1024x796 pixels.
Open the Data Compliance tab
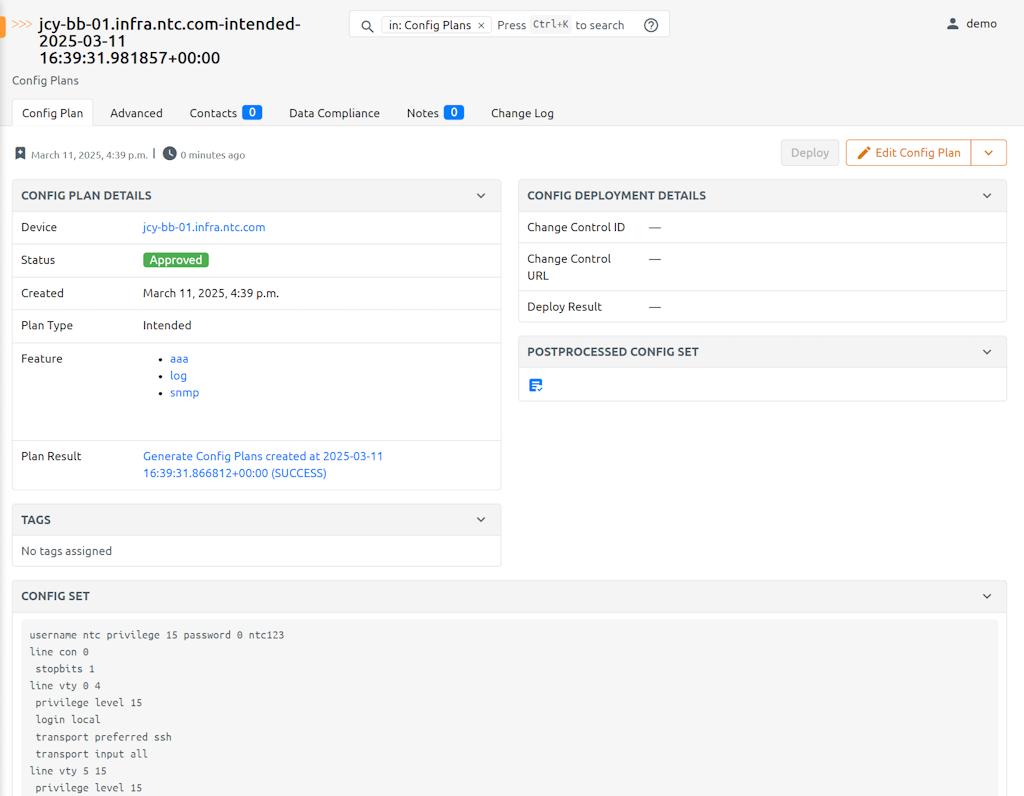tap(334, 113)
